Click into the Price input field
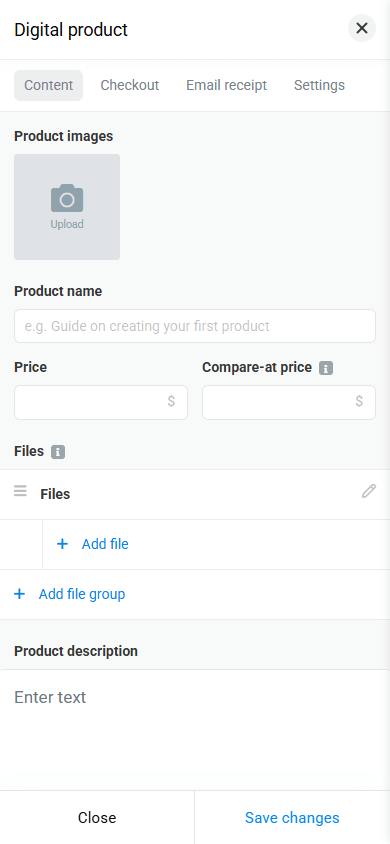390x844 pixels. click(101, 402)
